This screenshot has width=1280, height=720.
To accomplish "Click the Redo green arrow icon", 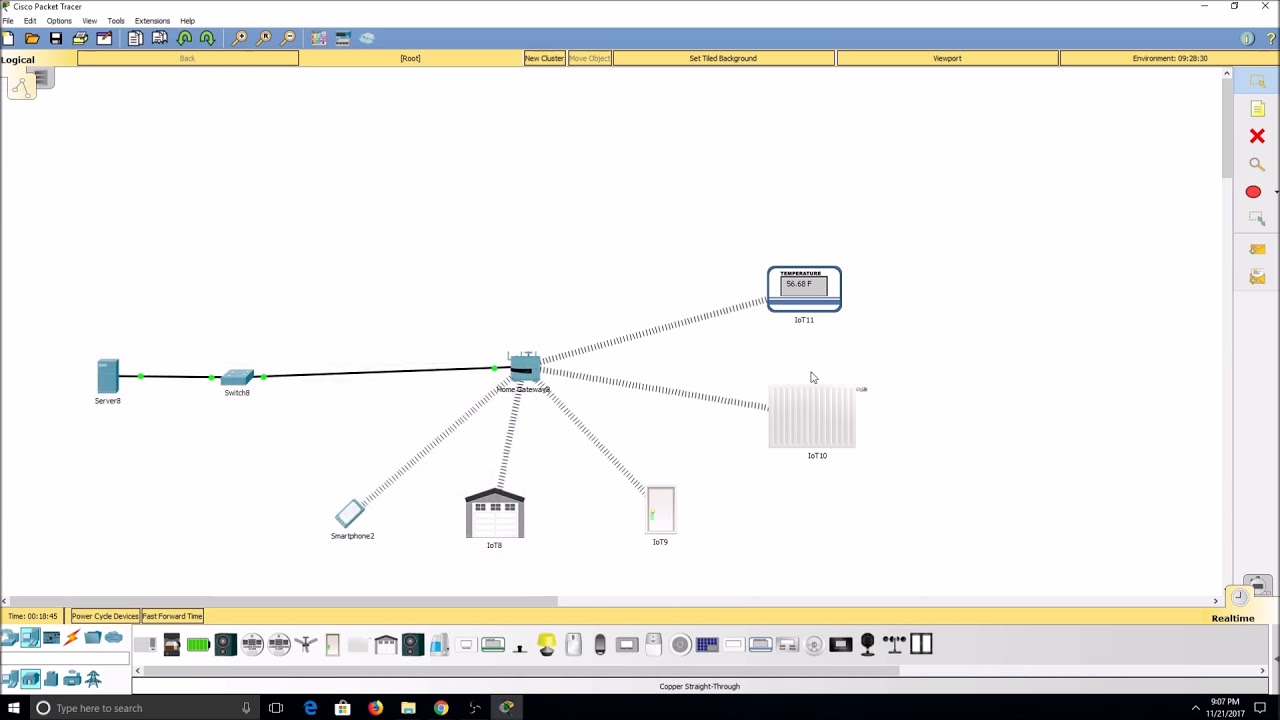I will [x=208, y=39].
